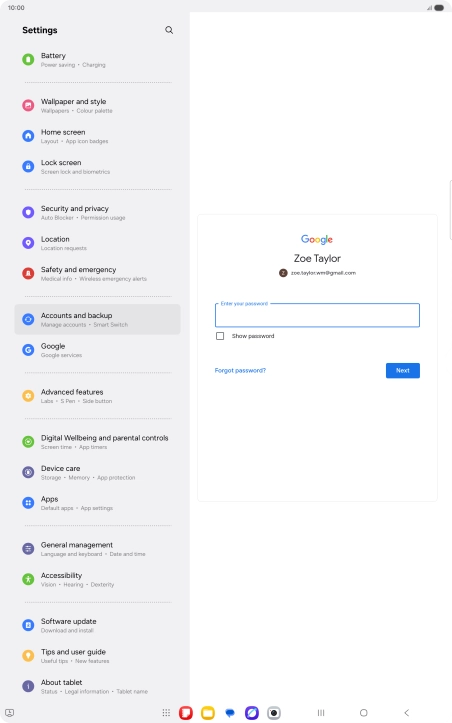Screen dimensions: 452x723
Task: Click the Next button
Action: [403, 371]
